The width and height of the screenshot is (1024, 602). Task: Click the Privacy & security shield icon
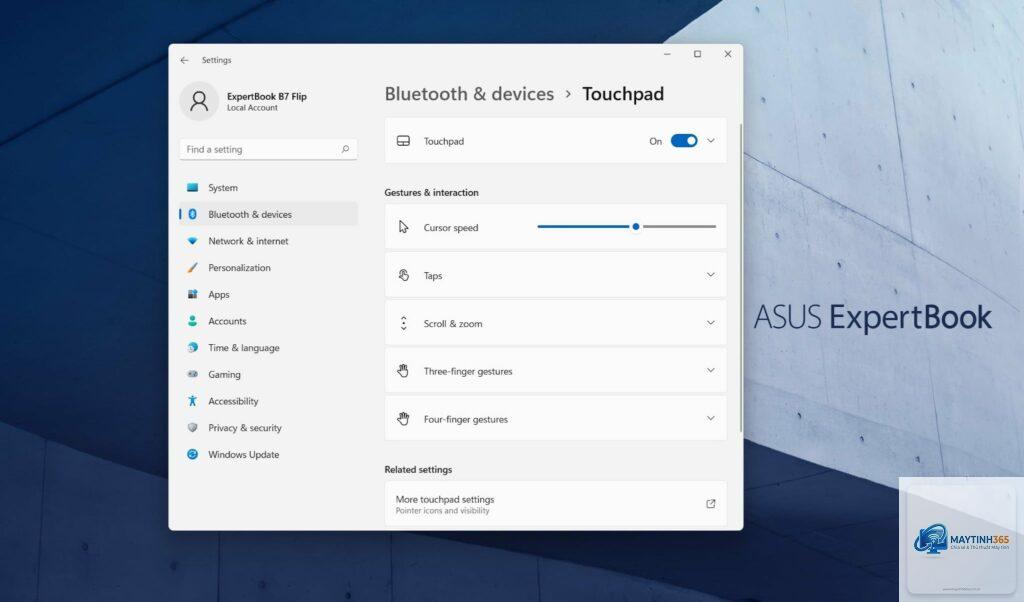[193, 428]
